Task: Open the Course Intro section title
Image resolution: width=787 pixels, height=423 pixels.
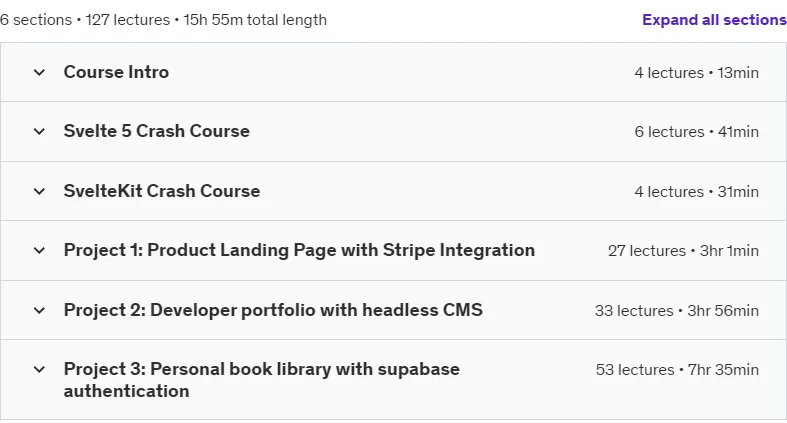Action: click(x=116, y=72)
